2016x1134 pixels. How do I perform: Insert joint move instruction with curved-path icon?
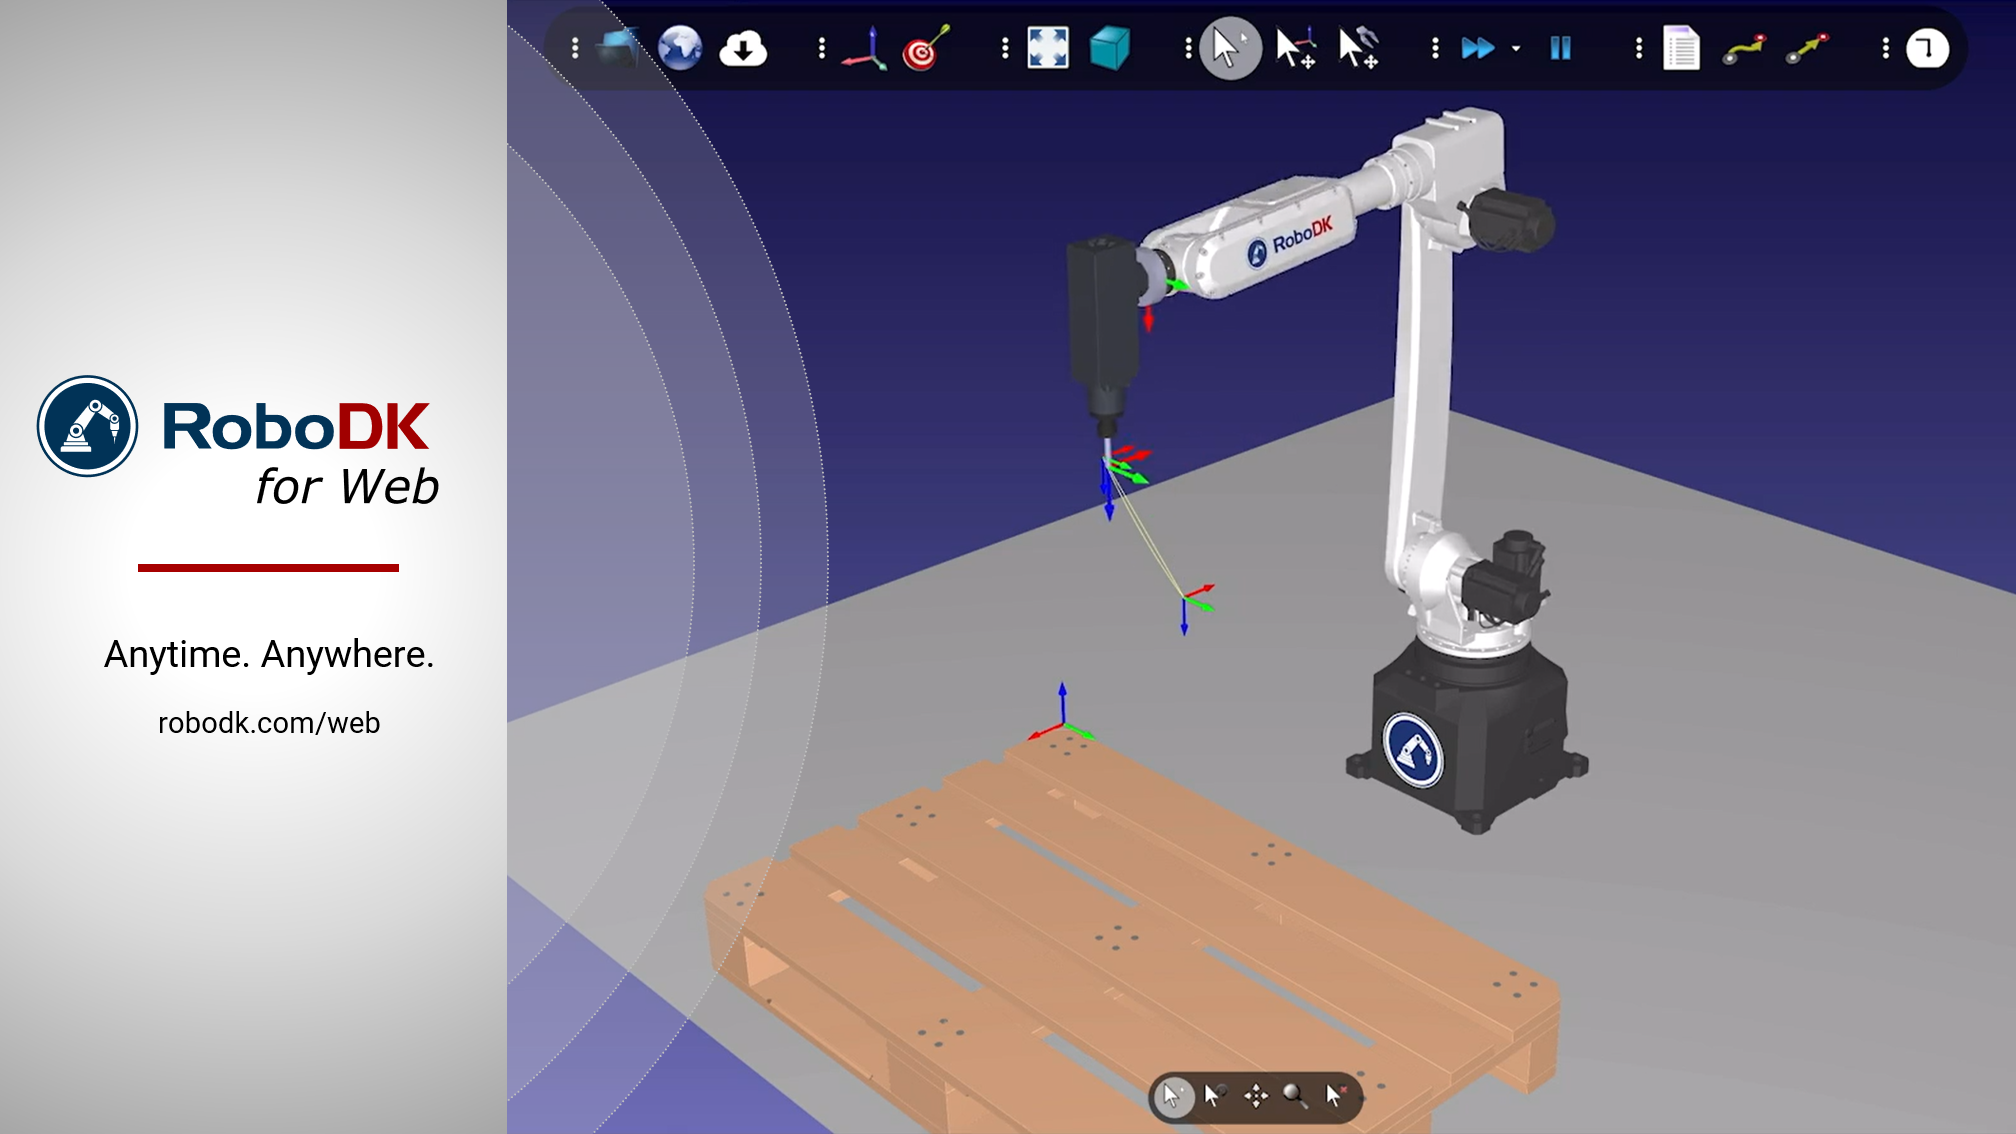1744,48
